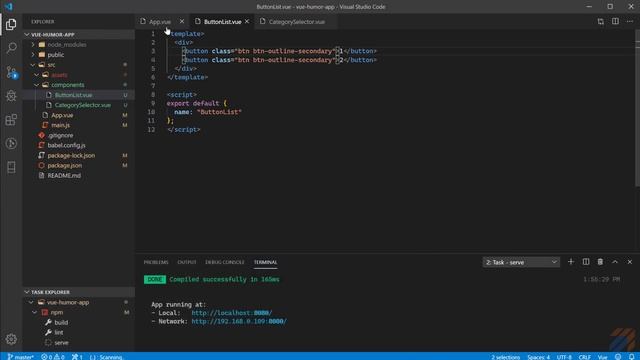Select the TERMINAL panel tab
Viewport: 640px width, 360px height.
coord(265,262)
